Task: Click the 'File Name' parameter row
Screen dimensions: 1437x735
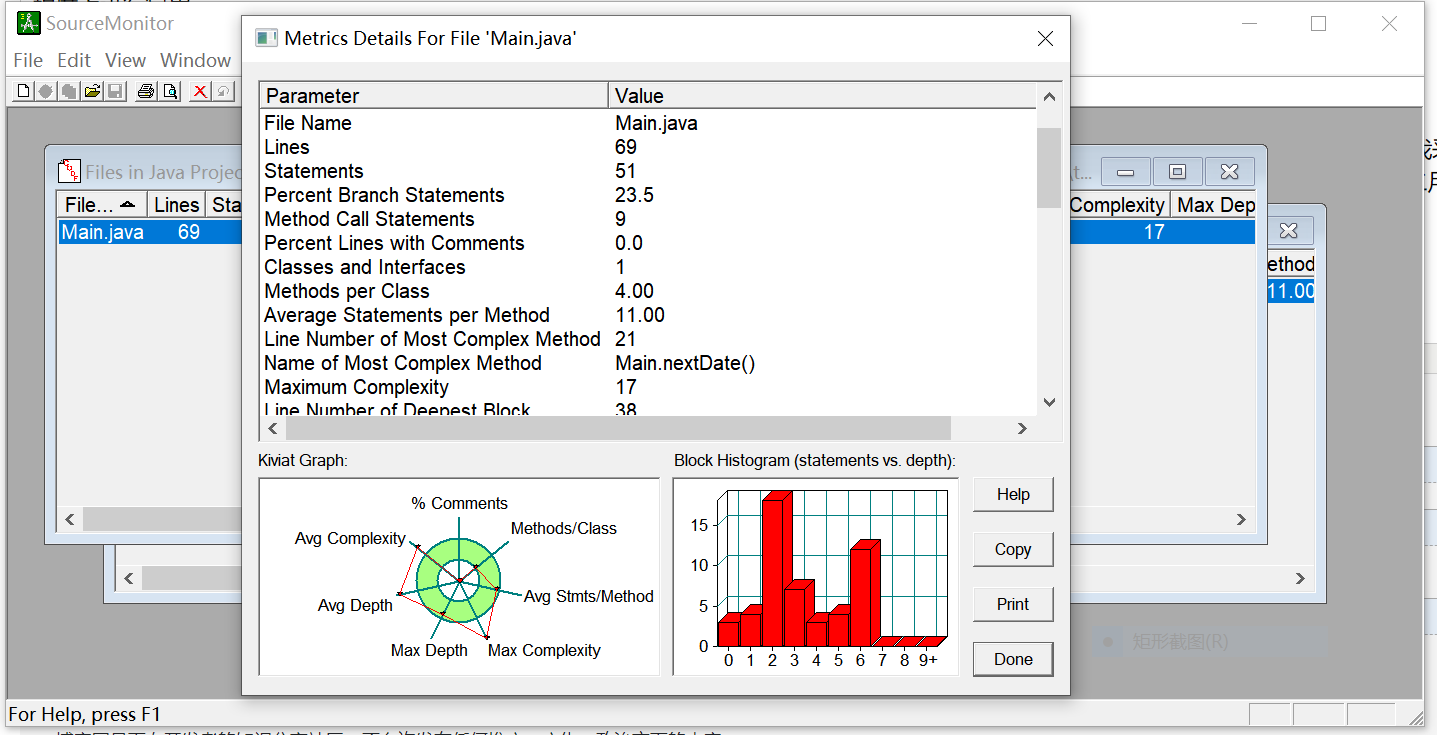Action: pyautogui.click(x=648, y=123)
